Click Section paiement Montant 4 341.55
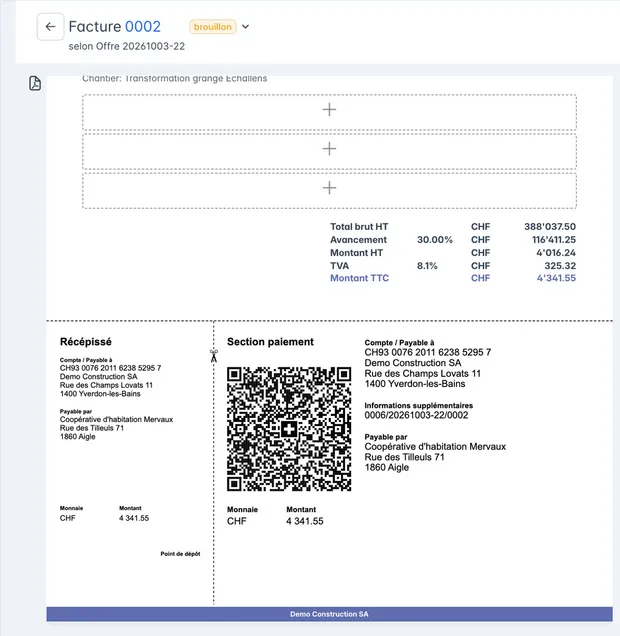Screen dimensions: 620x636 (x=305, y=521)
